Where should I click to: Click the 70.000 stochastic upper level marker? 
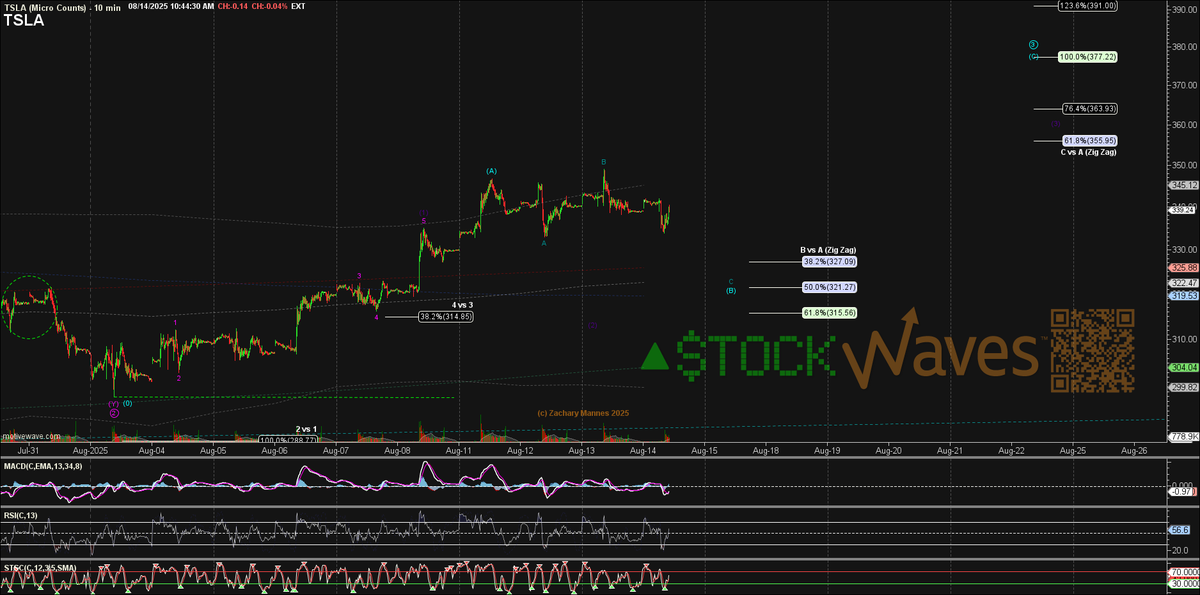1184,574
